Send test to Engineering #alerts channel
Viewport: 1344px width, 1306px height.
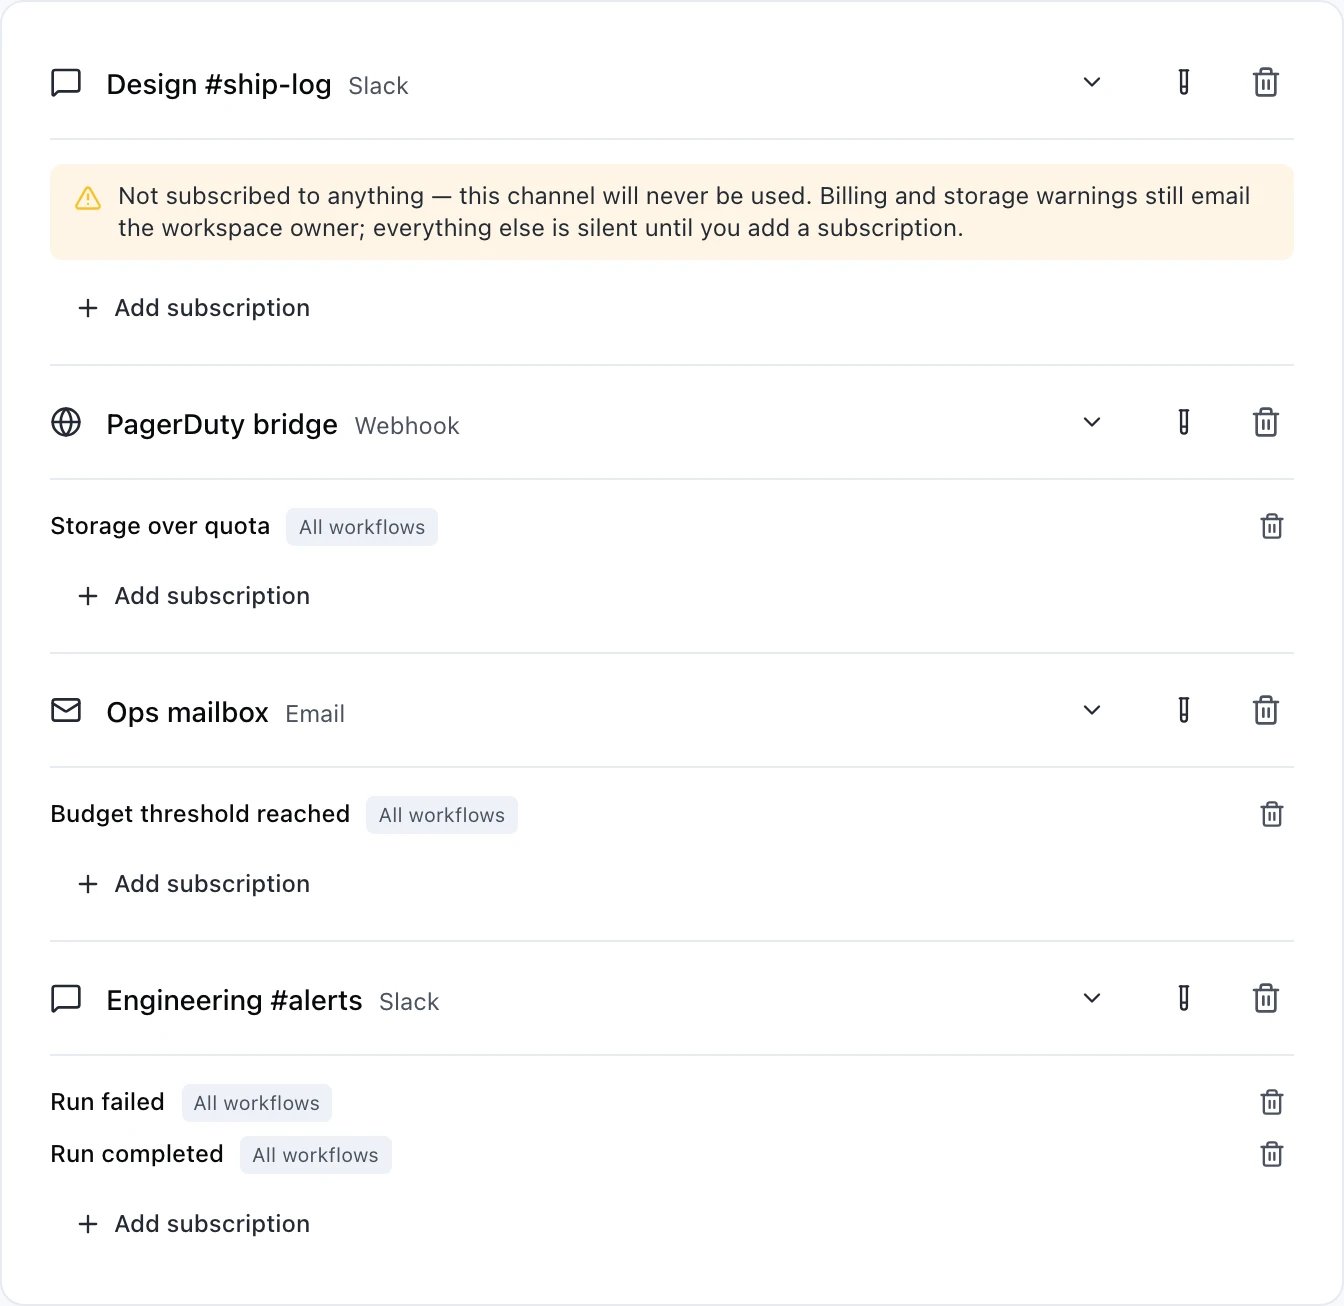1184,998
